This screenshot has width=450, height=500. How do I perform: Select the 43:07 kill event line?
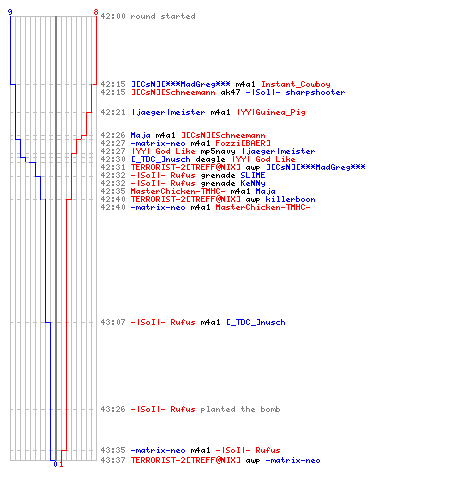193,322
